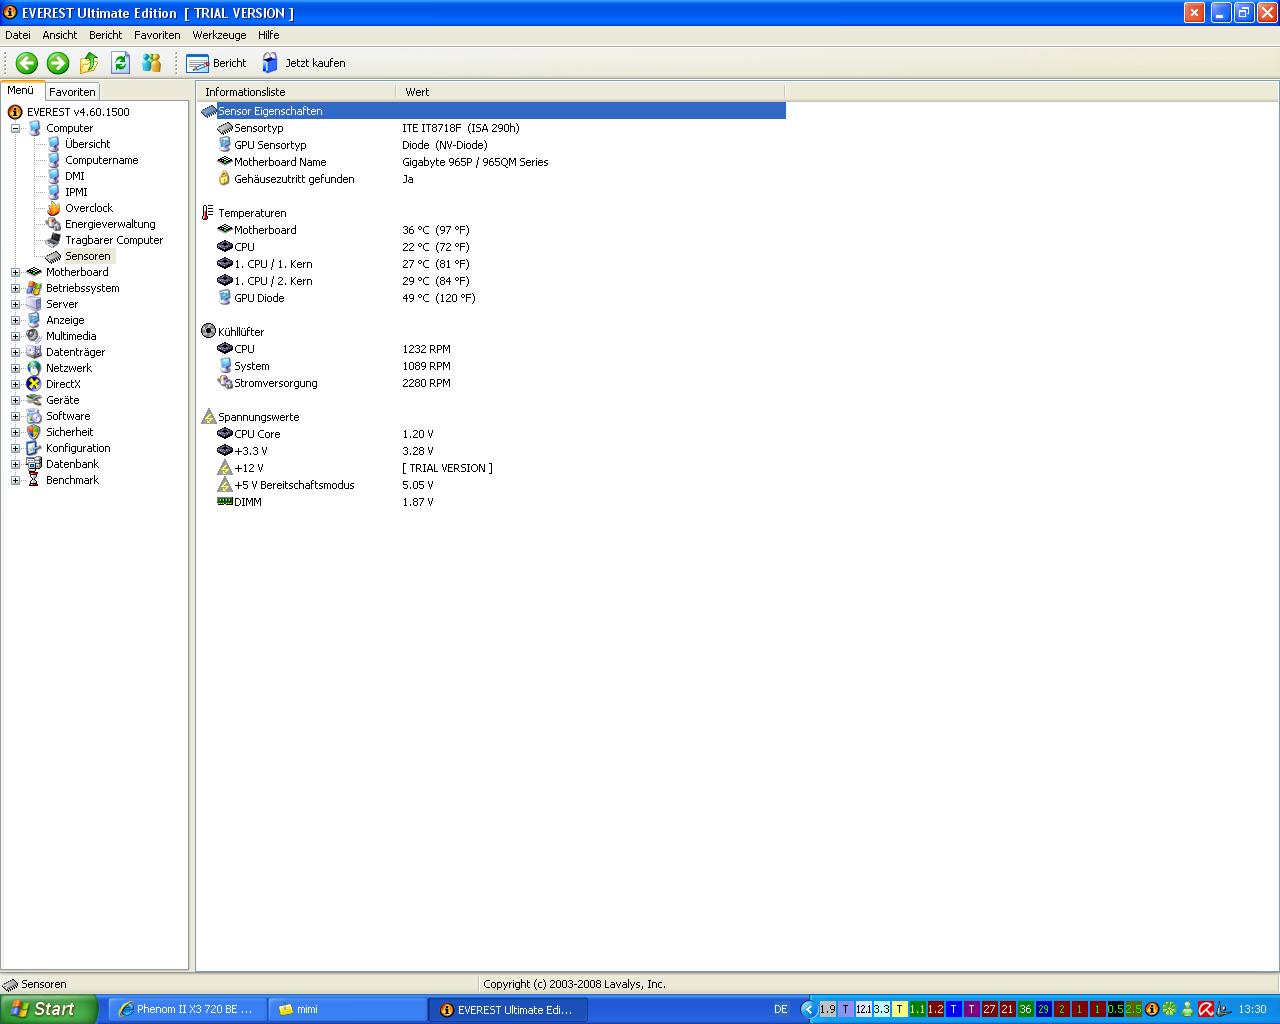This screenshot has height=1024, width=1280.
Task: Select the Computername tree item
Action: point(101,160)
